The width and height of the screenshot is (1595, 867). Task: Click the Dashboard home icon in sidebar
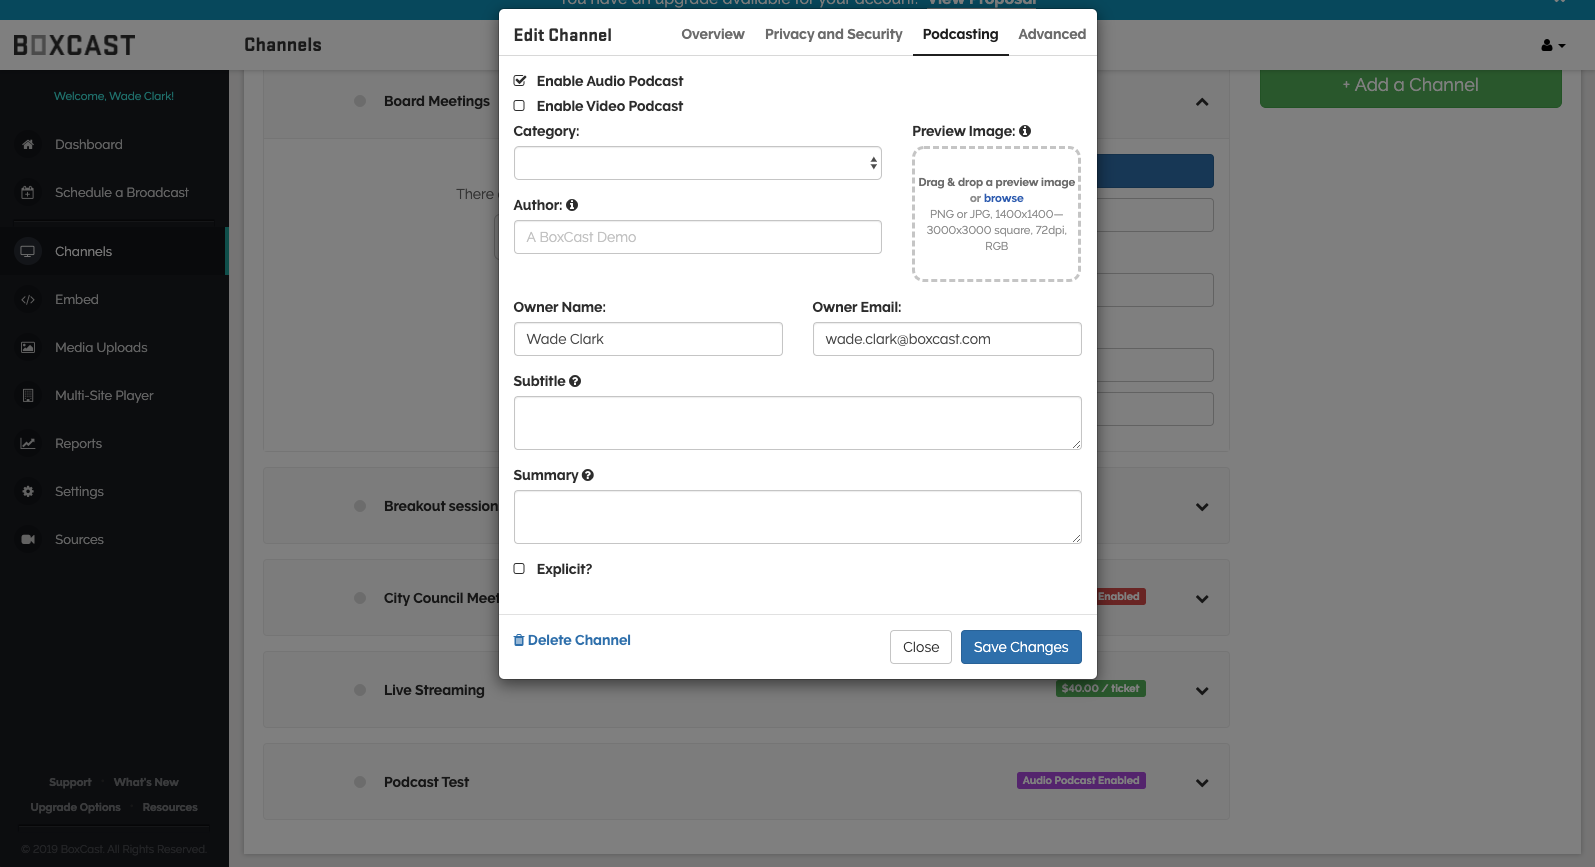28,145
